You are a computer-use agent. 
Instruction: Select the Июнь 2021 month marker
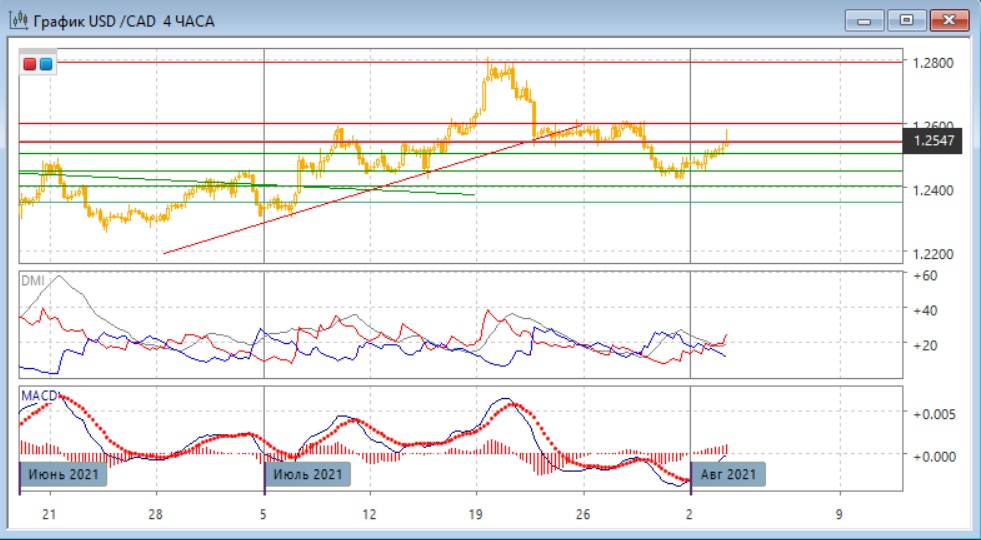63,474
